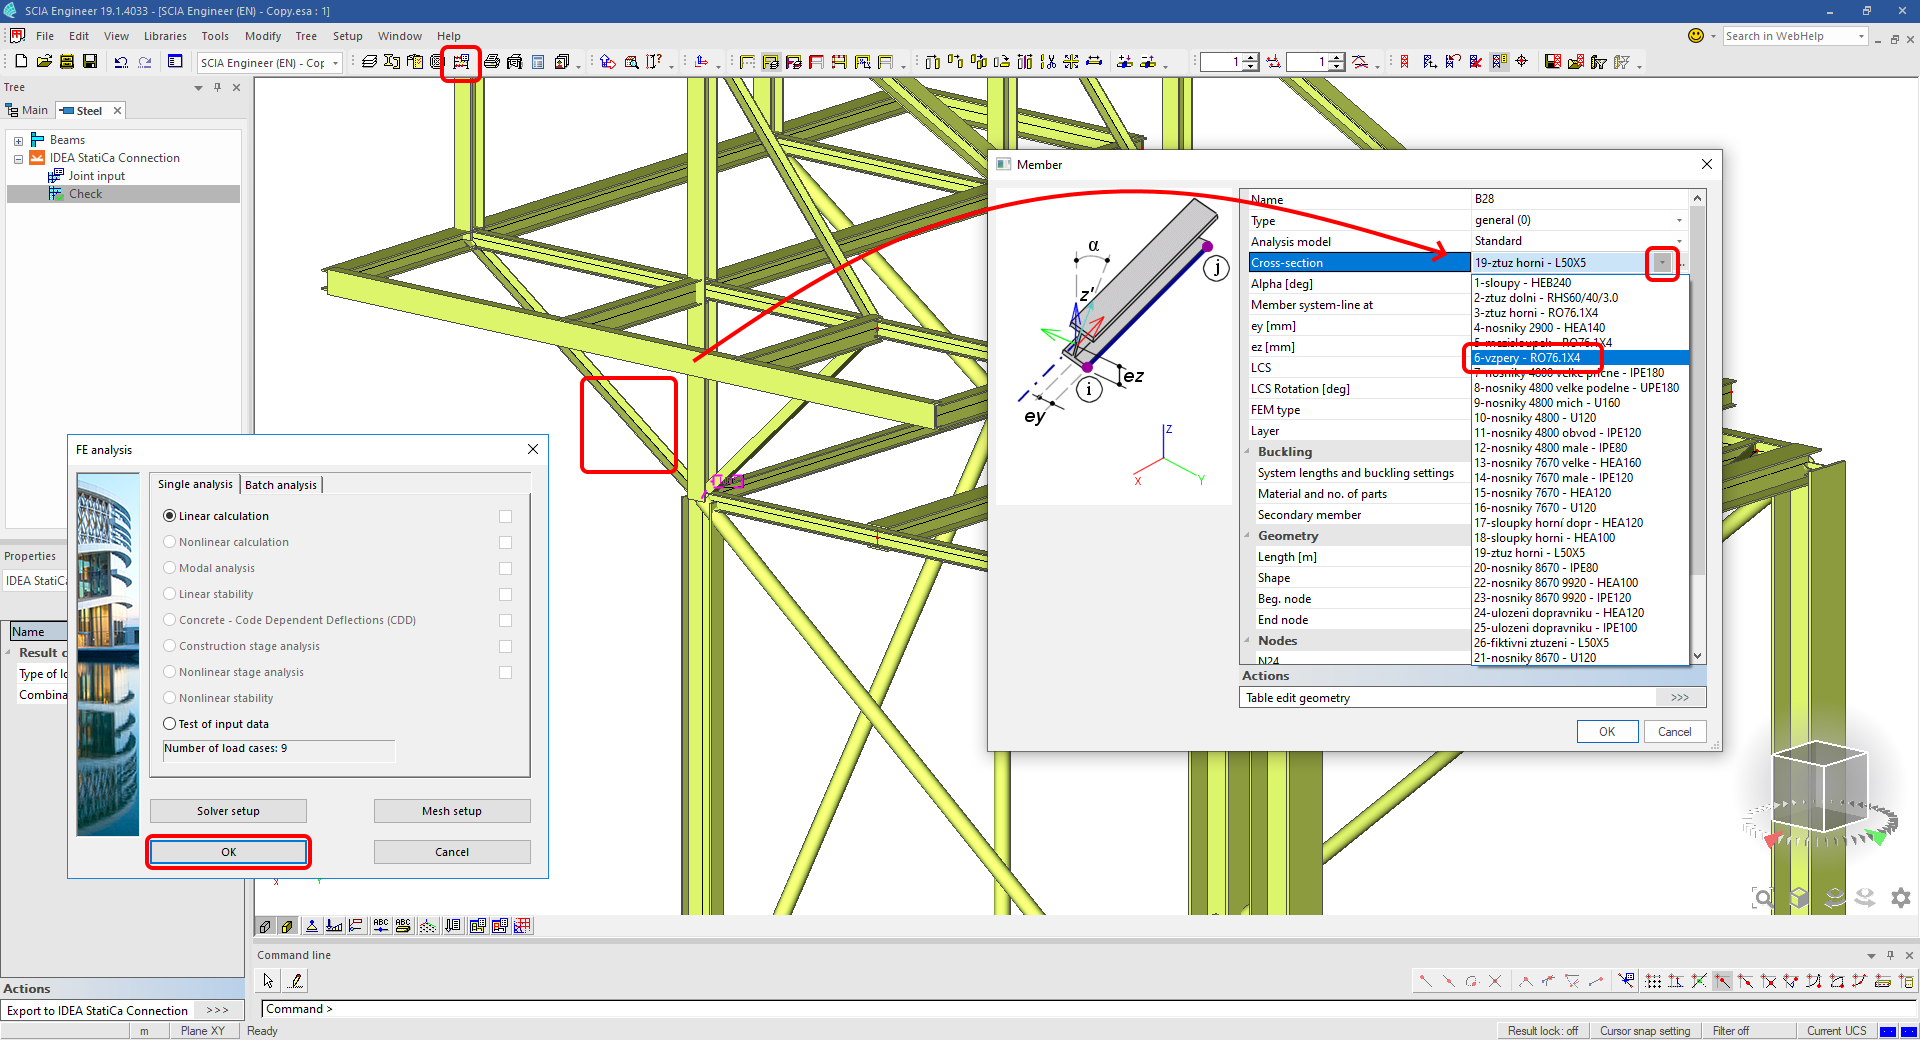This screenshot has height=1040, width=1920.
Task: Click the calculation icon highlighted in toolbar
Action: (x=461, y=62)
